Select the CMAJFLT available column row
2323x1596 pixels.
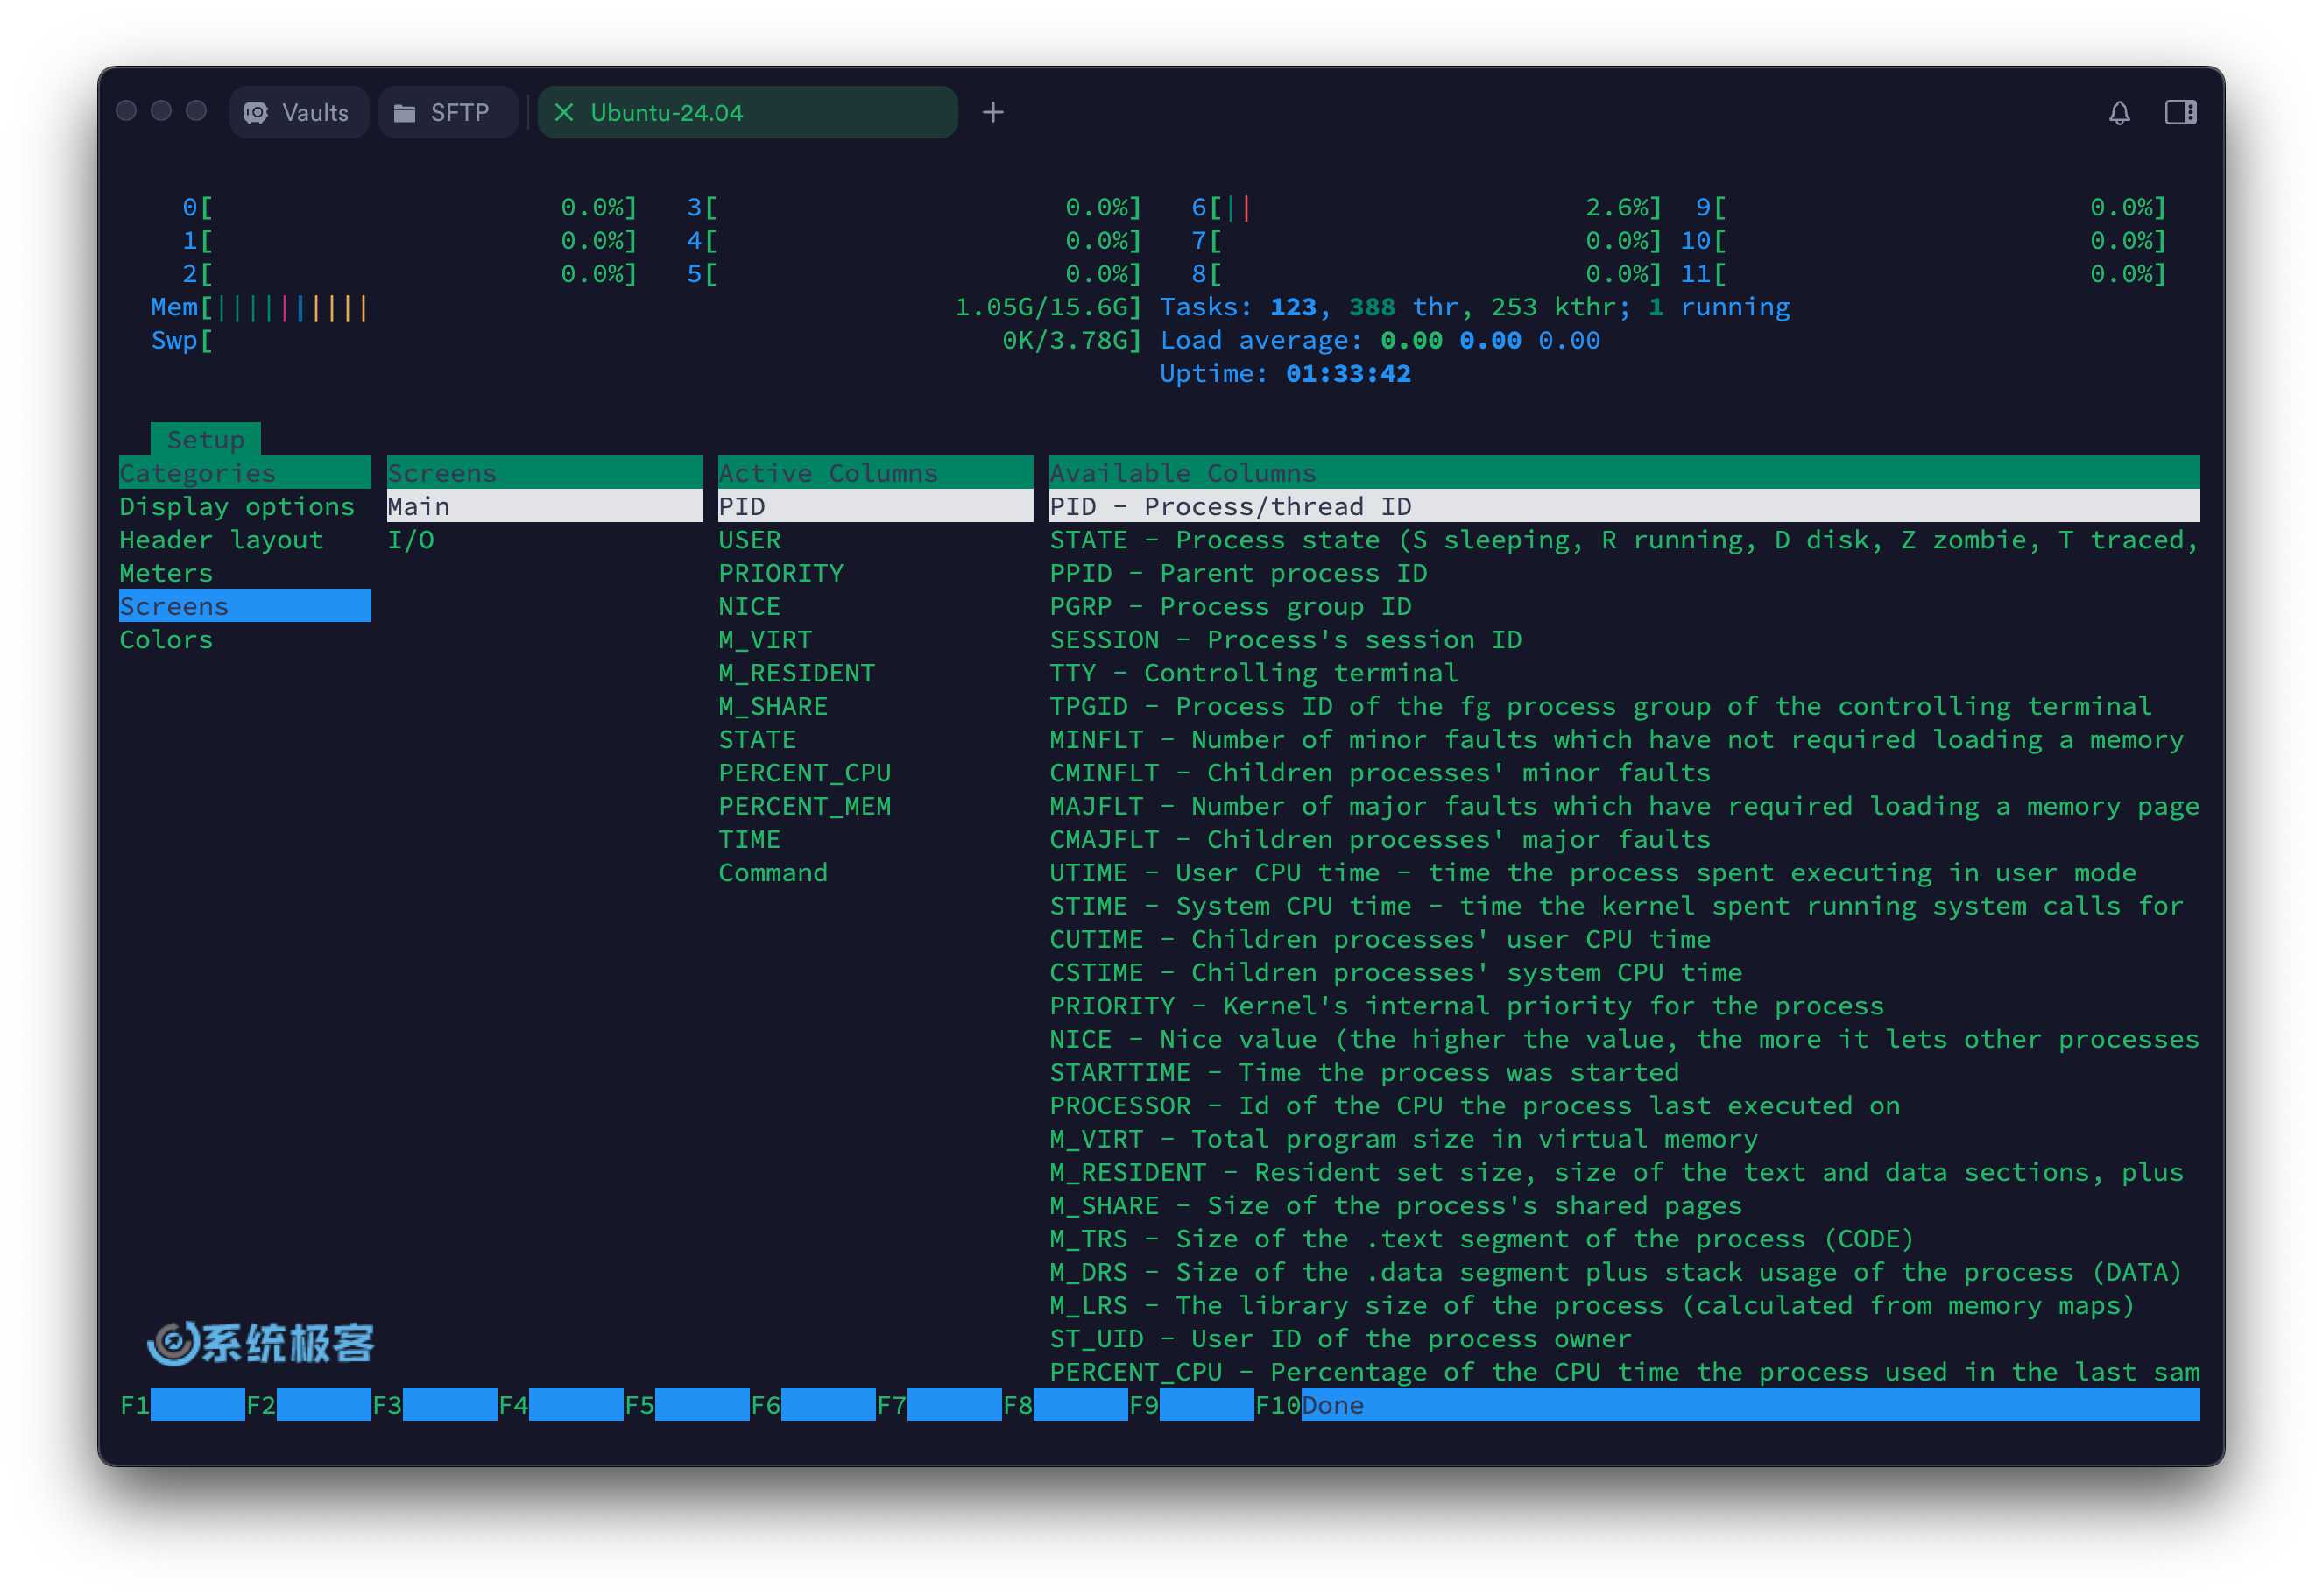[x=1624, y=840]
